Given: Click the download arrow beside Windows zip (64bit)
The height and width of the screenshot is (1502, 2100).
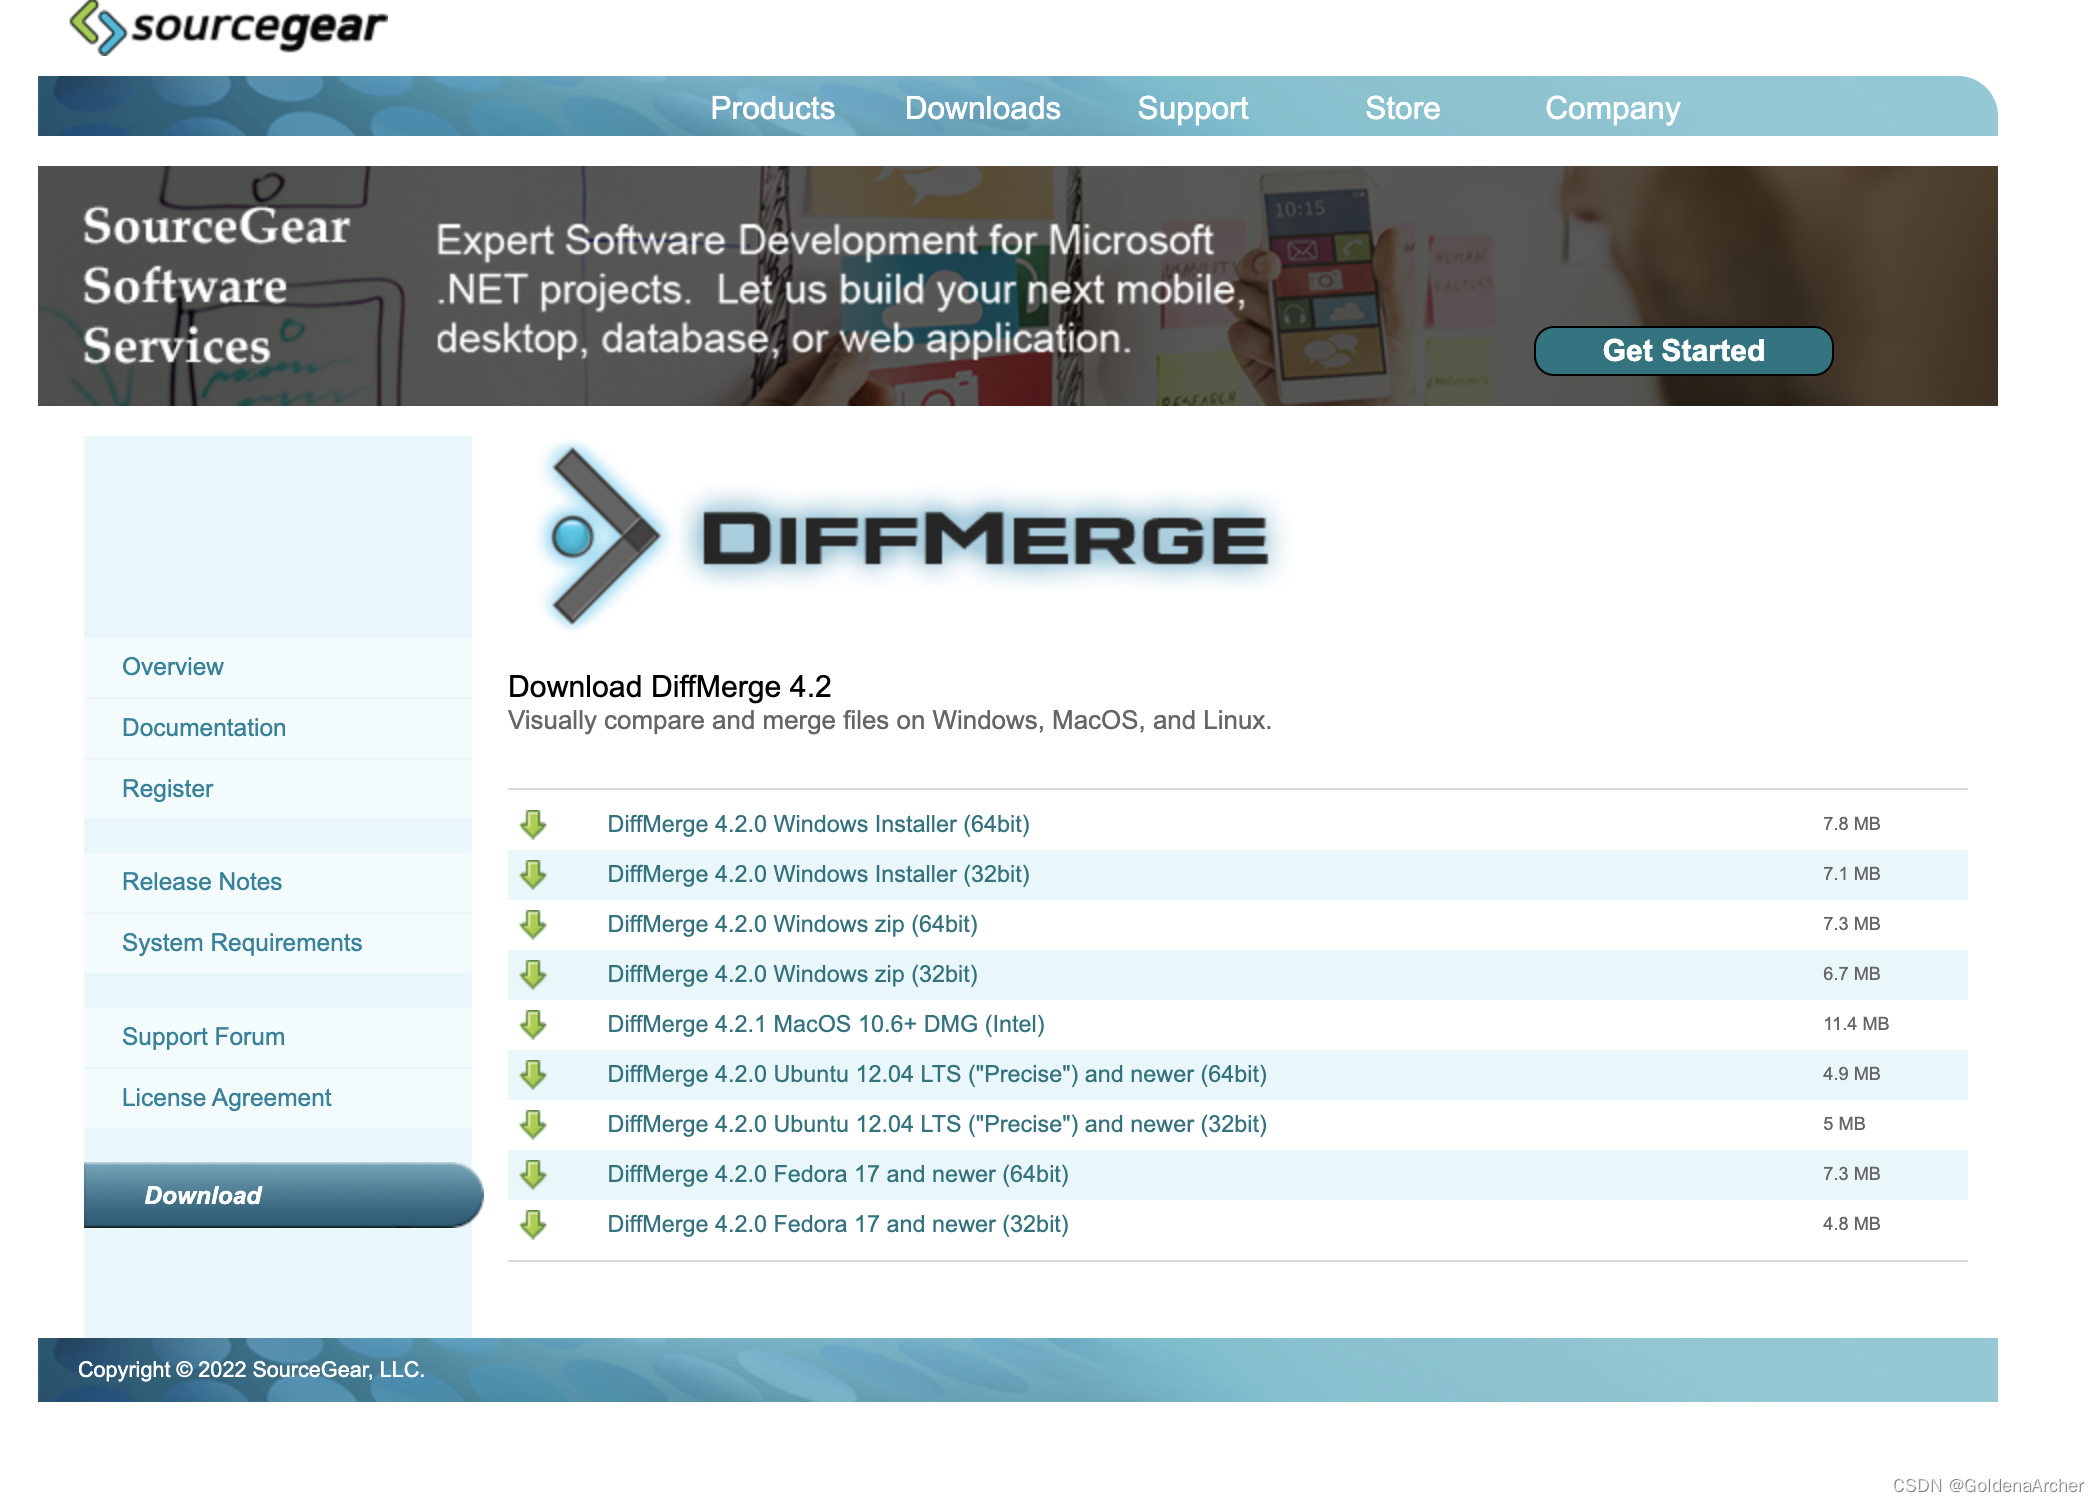Looking at the screenshot, I should 533,923.
